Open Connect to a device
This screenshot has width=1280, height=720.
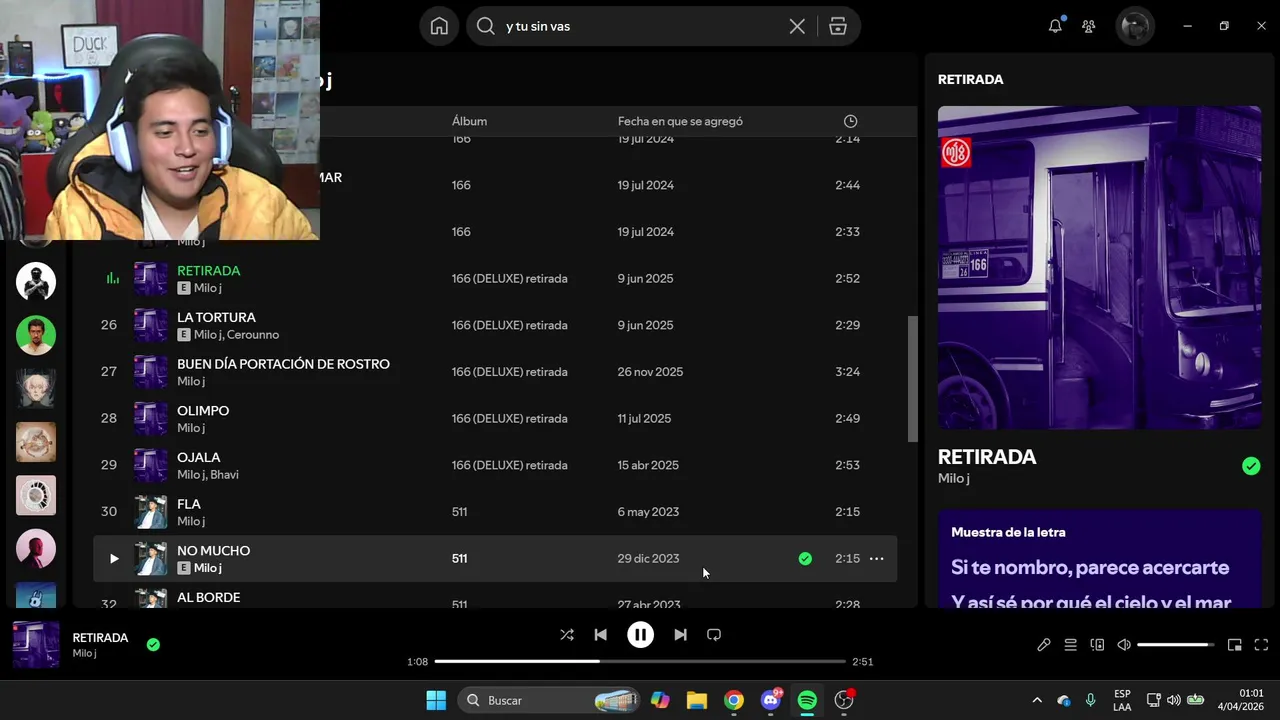(x=1097, y=645)
